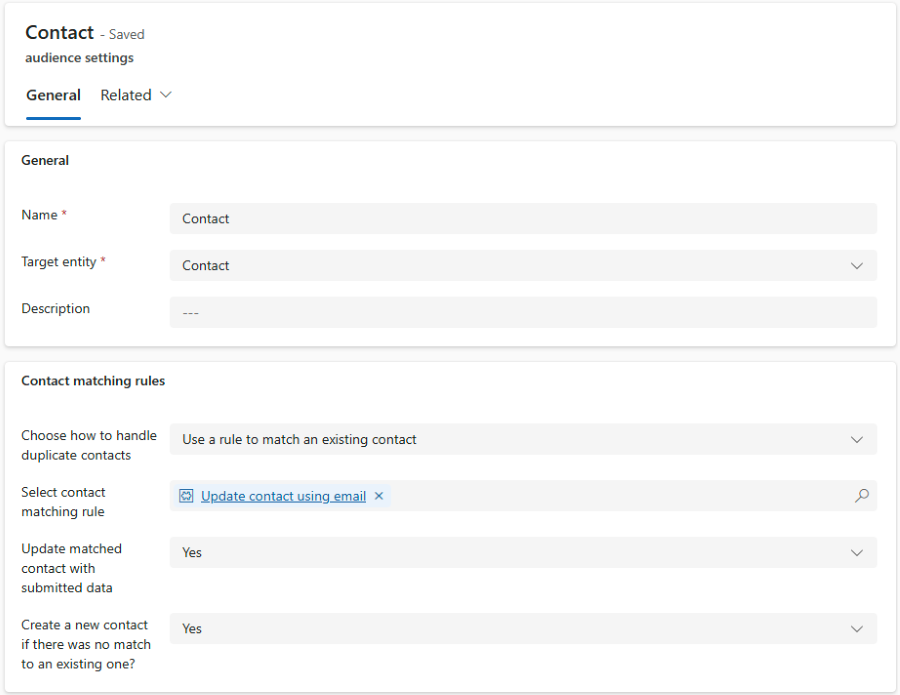Click into the Description field

523,312
